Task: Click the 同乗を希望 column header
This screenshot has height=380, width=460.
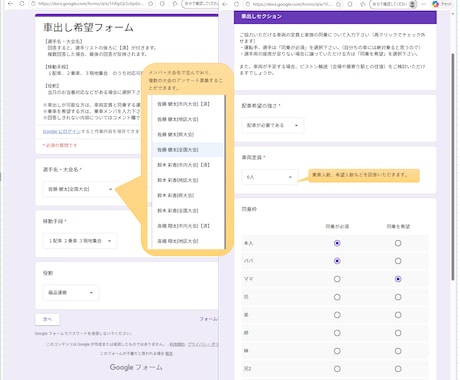Action: [x=398, y=226]
